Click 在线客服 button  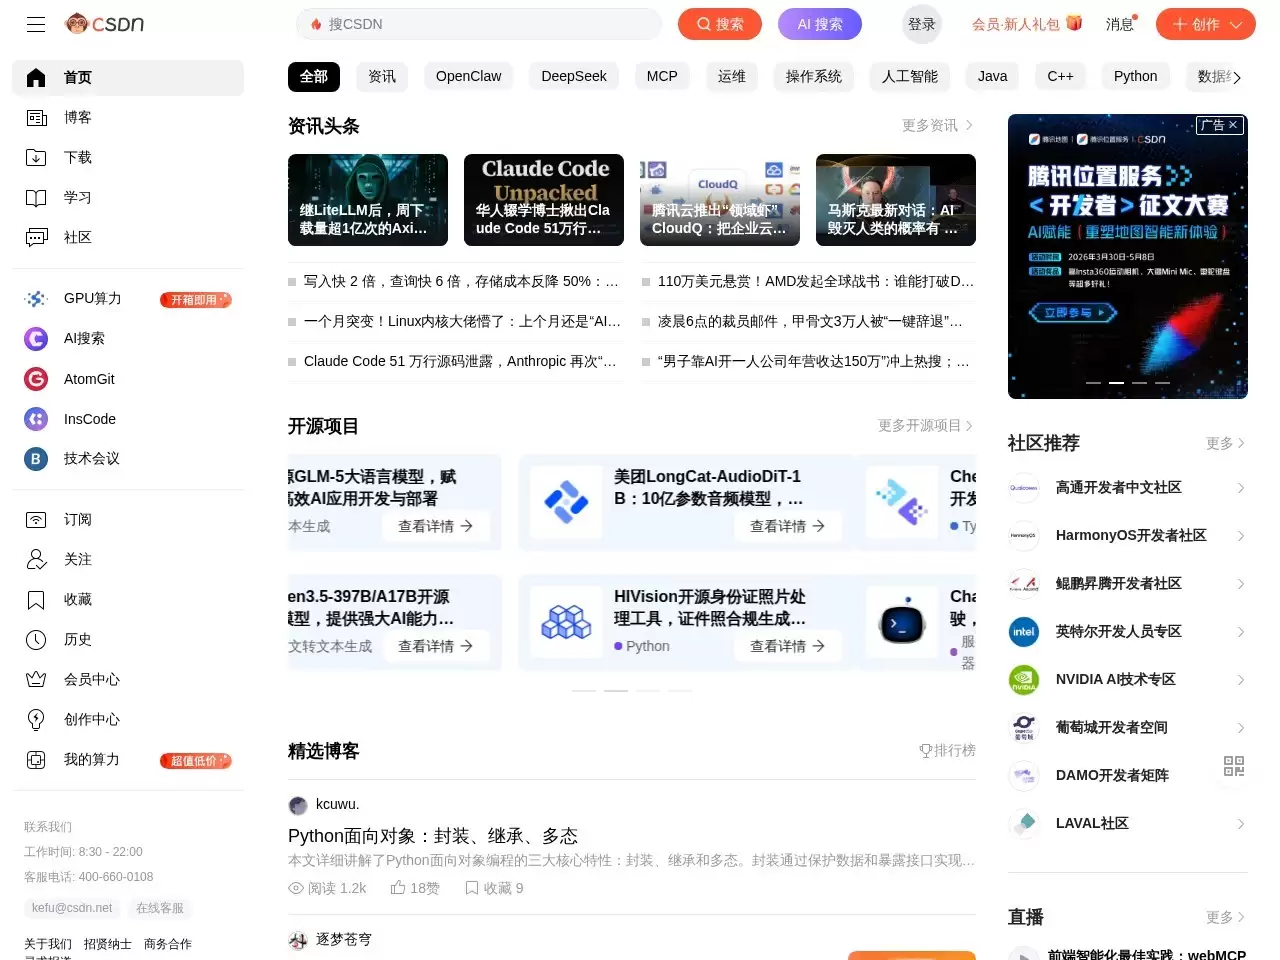point(160,908)
